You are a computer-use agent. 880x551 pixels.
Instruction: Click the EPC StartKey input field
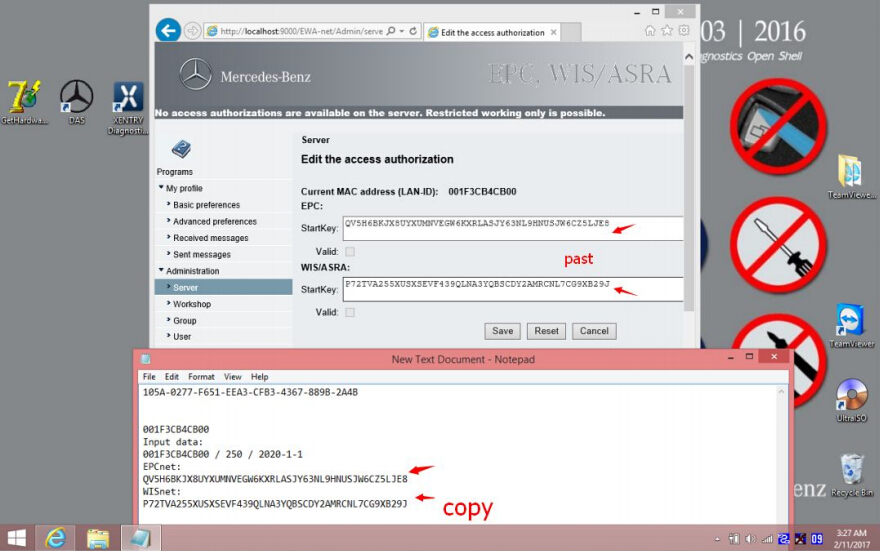pyautogui.click(x=512, y=228)
